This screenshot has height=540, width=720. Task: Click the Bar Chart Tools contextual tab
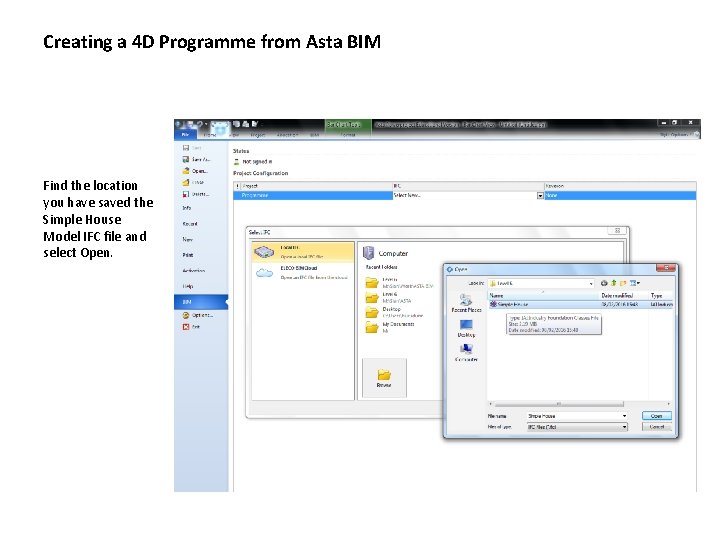[348, 124]
